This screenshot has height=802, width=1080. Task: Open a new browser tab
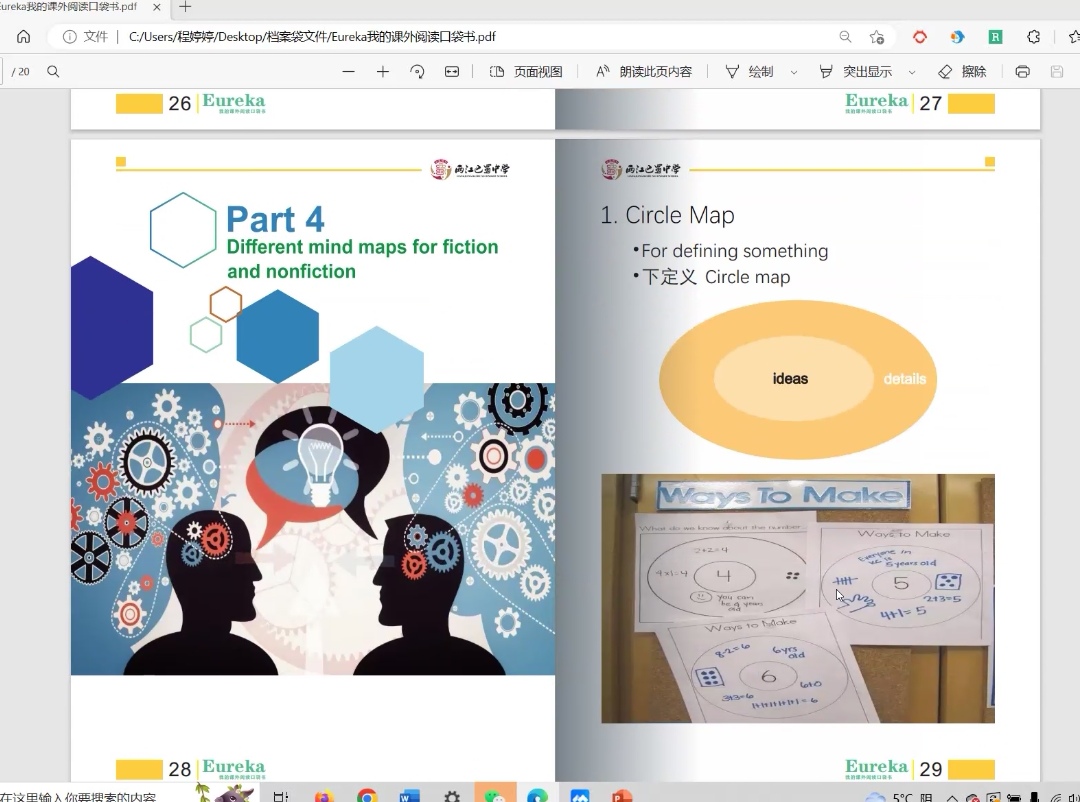[x=185, y=7]
